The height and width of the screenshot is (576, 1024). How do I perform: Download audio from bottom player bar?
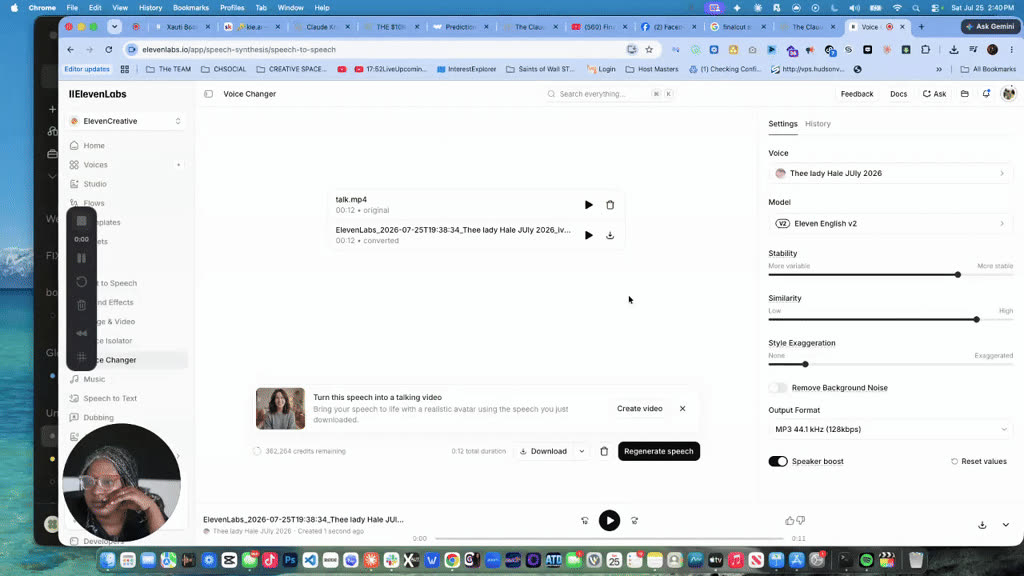(x=982, y=525)
